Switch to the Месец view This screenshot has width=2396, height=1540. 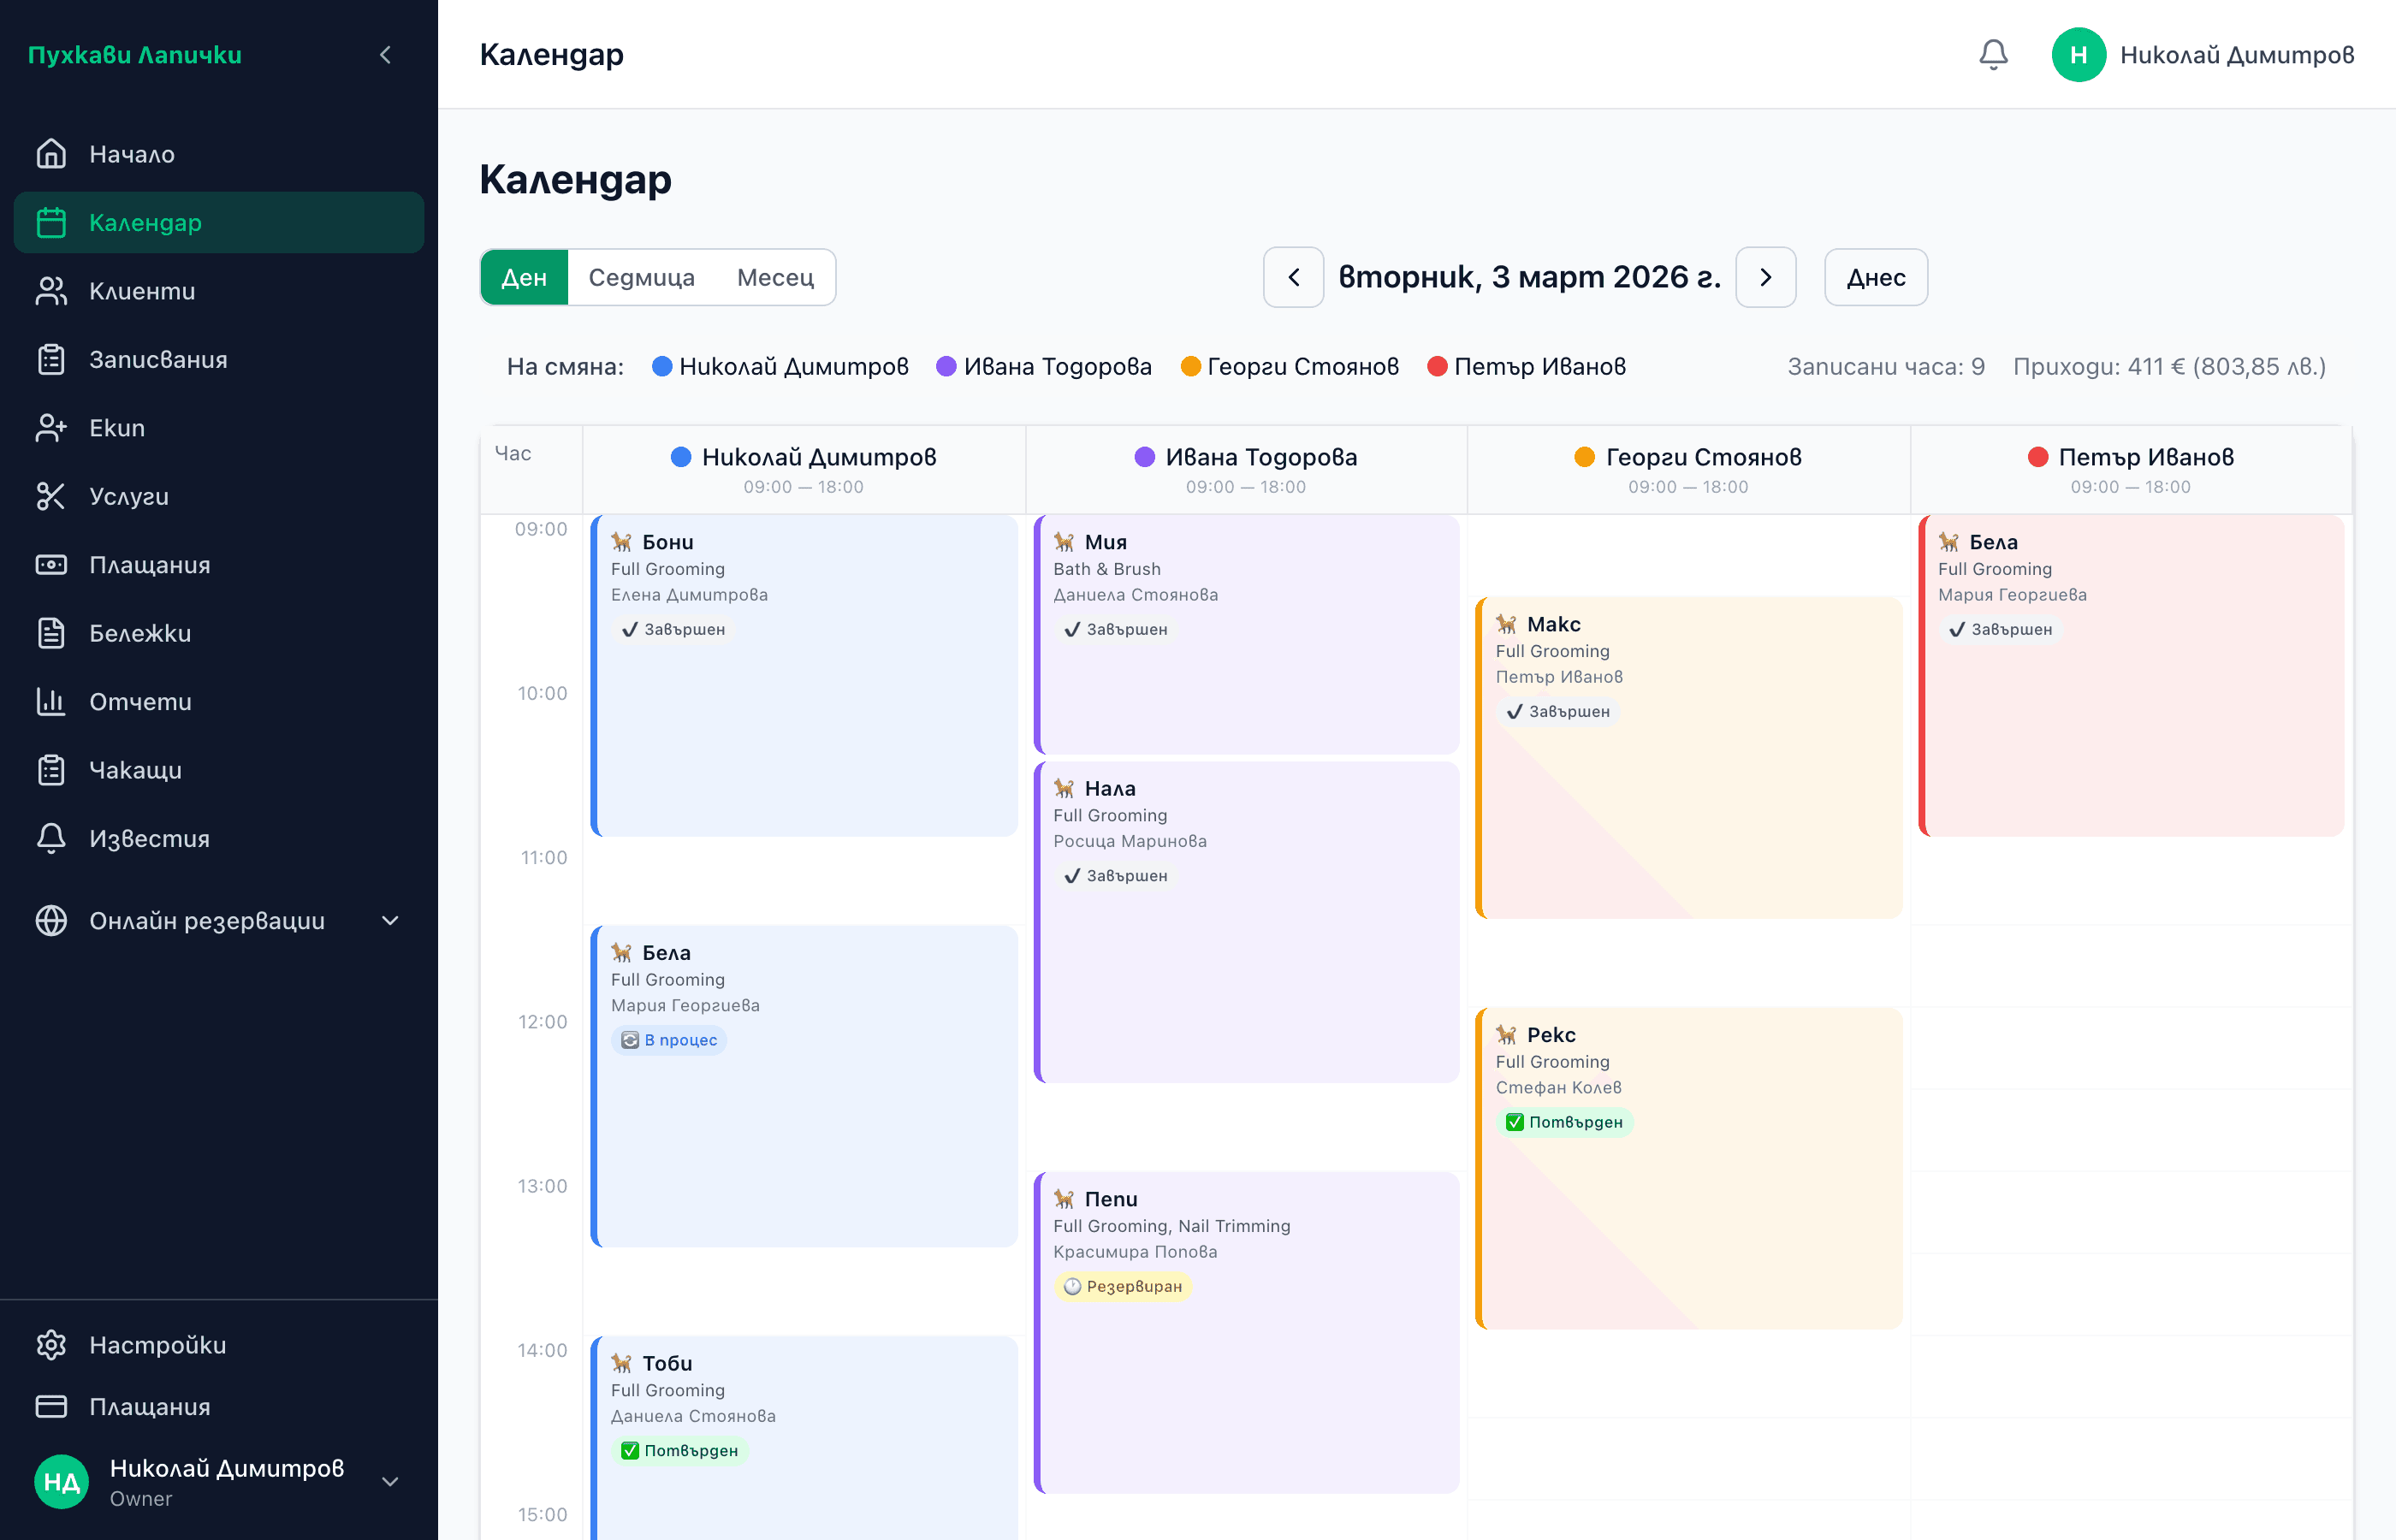775,277
